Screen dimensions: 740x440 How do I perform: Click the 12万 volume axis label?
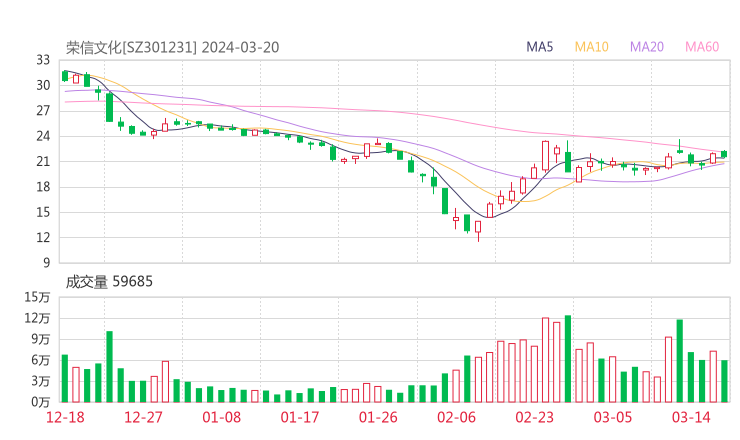(x=37, y=318)
